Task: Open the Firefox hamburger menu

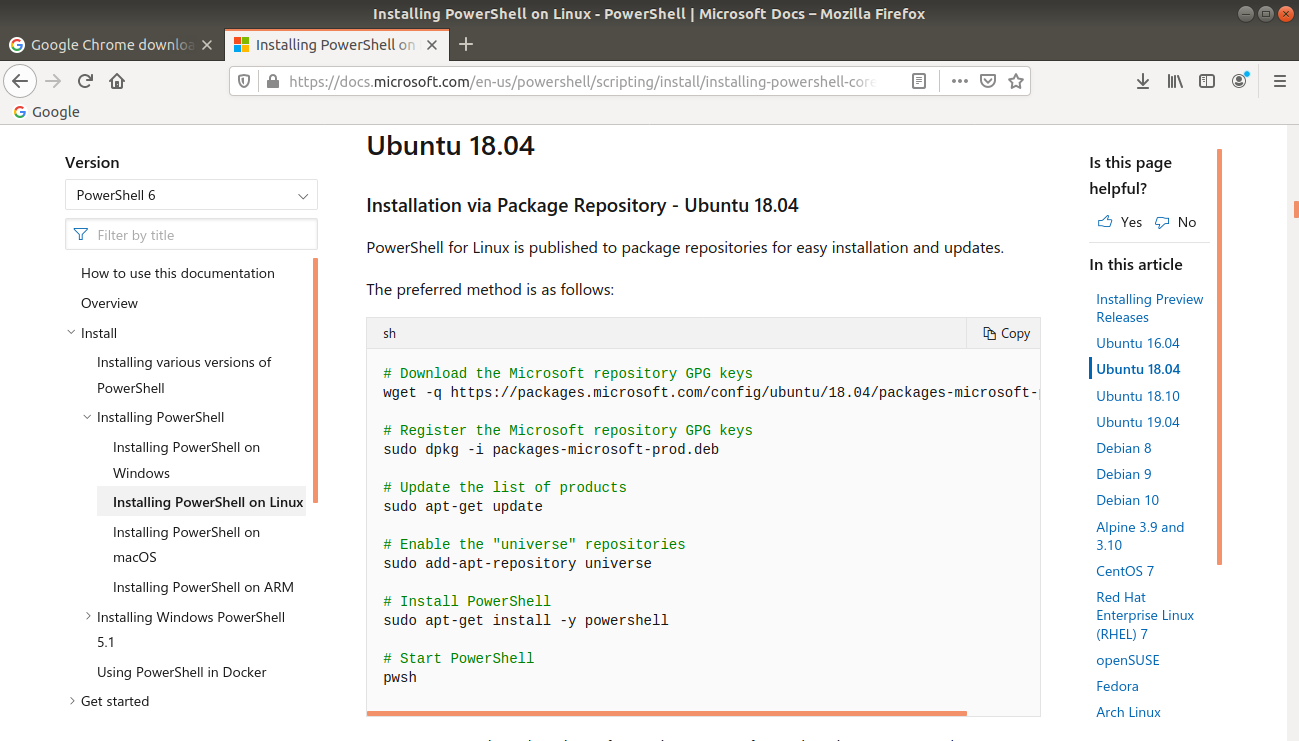Action: [x=1279, y=81]
